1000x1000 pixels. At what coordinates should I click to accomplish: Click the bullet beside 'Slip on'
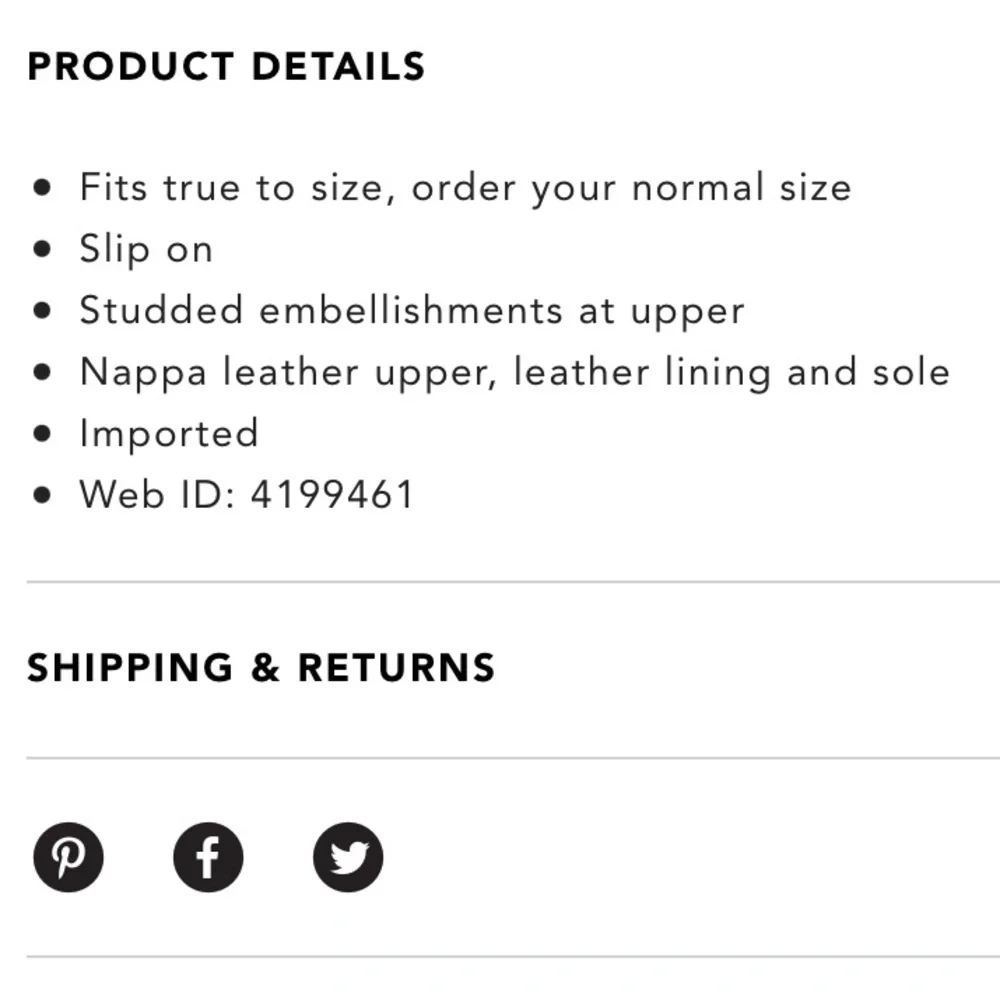point(42,249)
